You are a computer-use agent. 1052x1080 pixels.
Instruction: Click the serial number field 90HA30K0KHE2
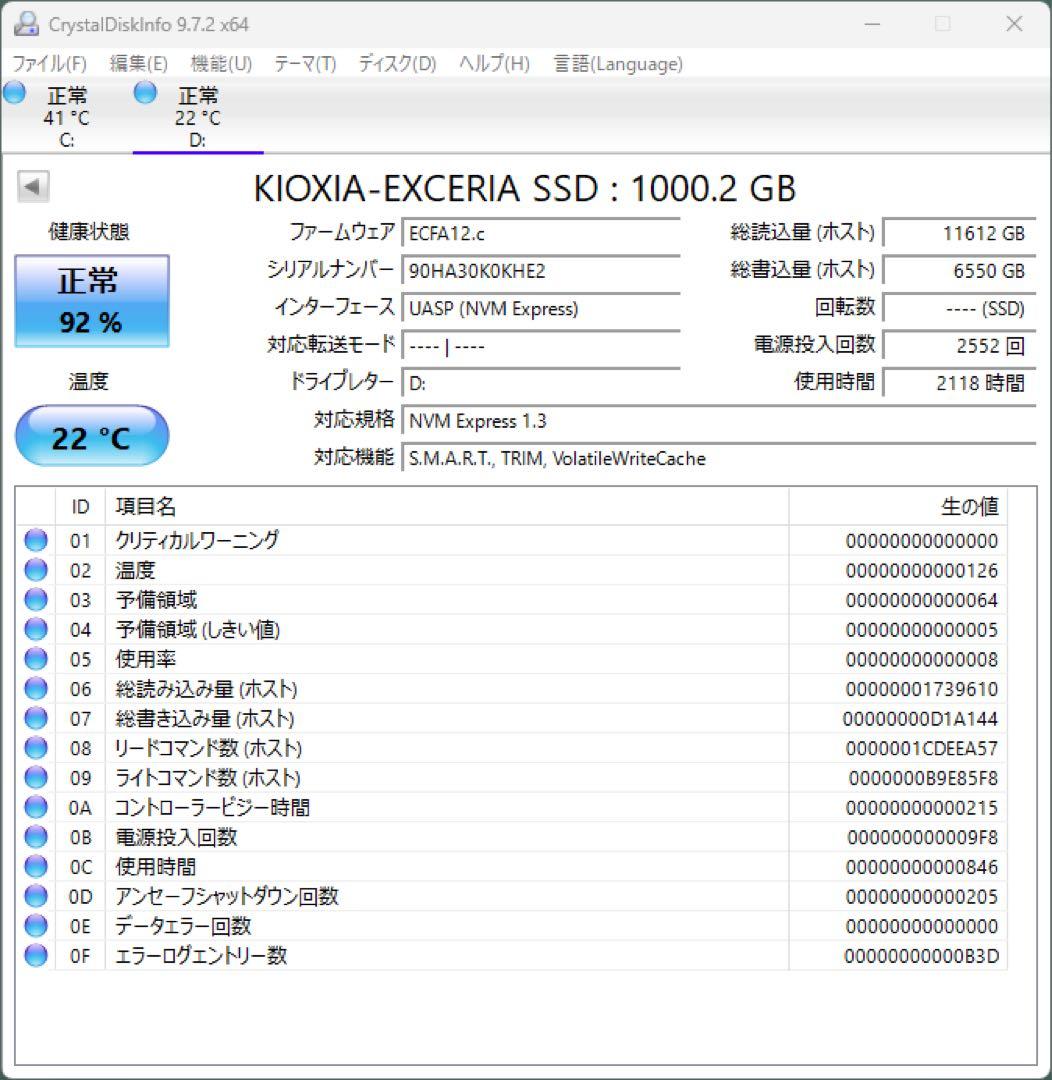pos(540,271)
